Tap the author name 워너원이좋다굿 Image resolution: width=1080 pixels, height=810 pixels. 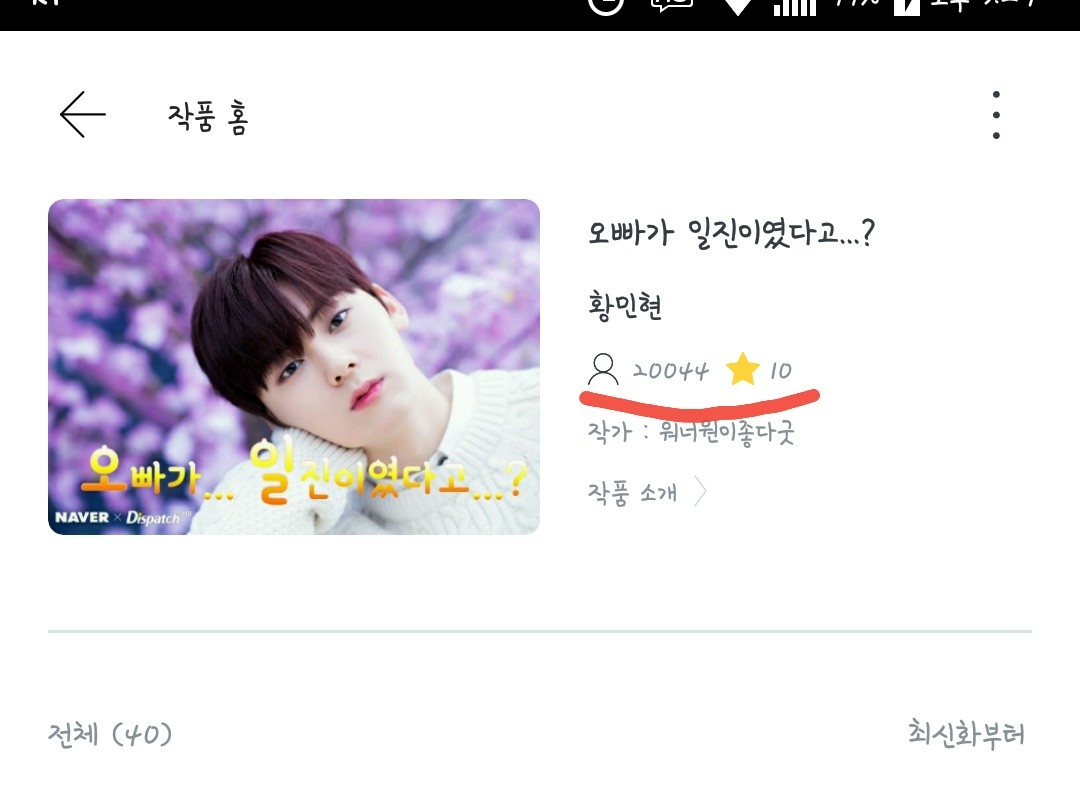[x=727, y=433]
